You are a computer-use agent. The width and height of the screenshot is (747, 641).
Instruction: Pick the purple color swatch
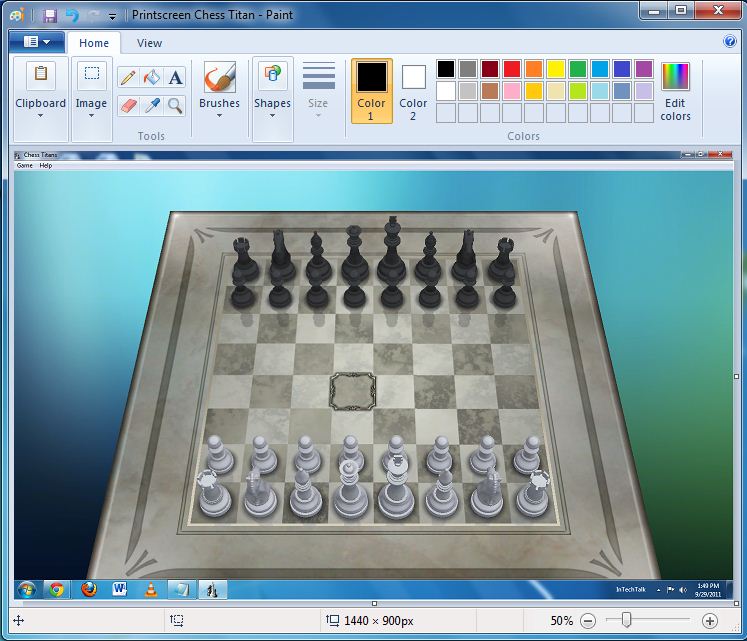pyautogui.click(x=644, y=69)
